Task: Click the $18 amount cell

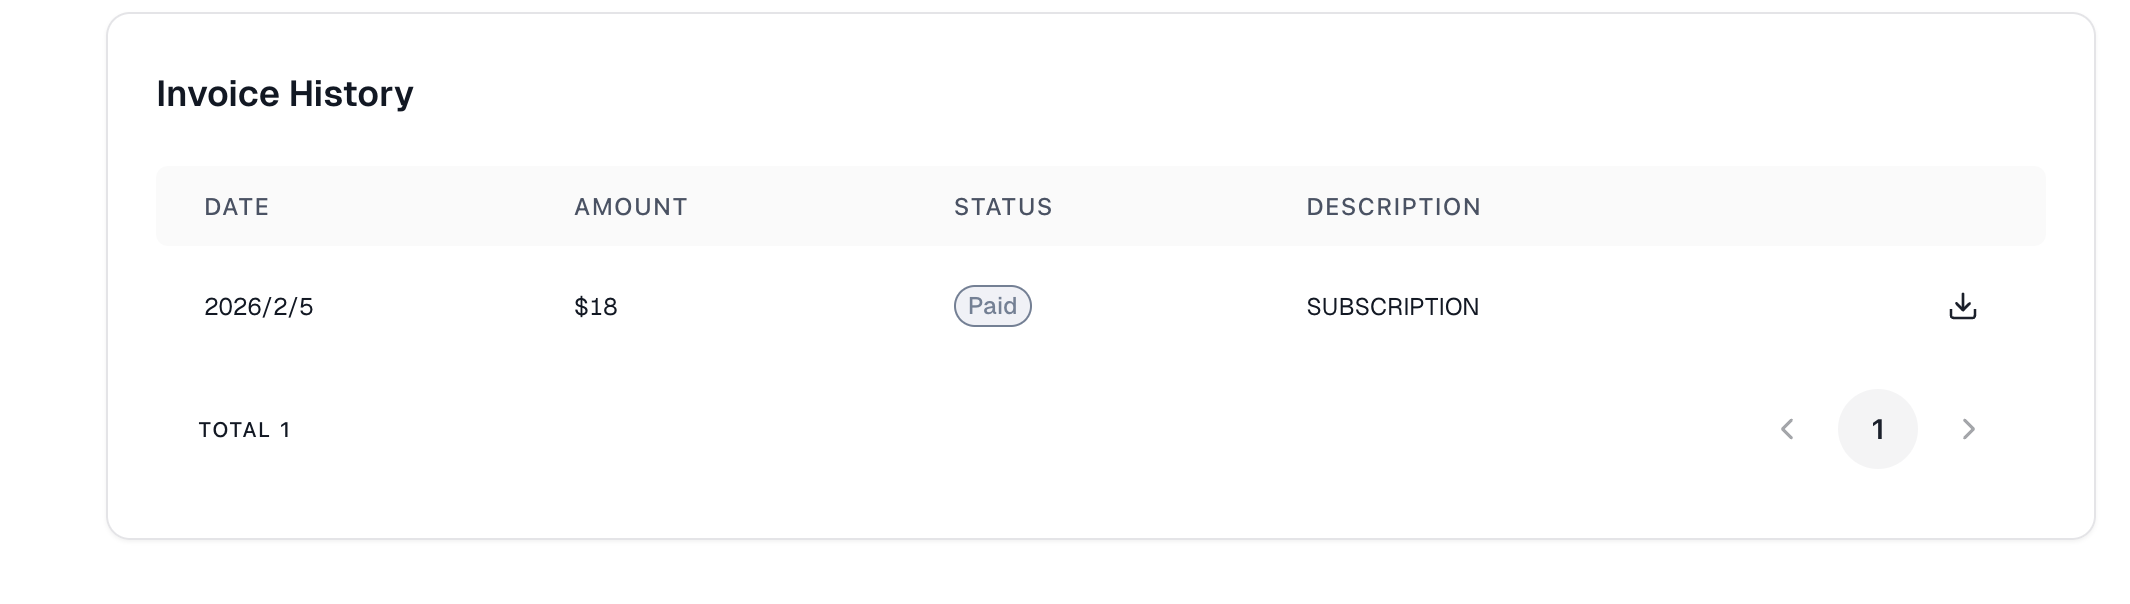Action: point(596,307)
